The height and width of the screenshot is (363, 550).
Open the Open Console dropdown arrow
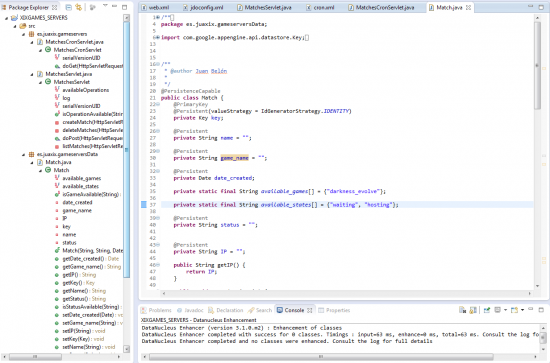point(522,310)
